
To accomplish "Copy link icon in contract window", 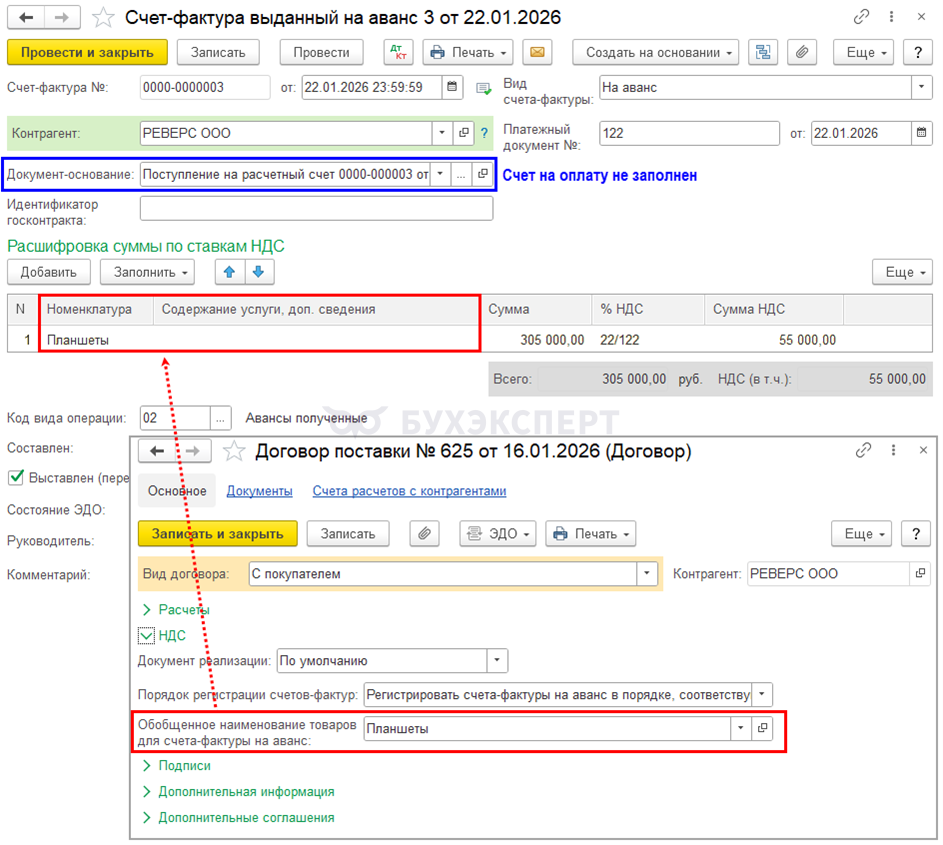I will [x=864, y=450].
